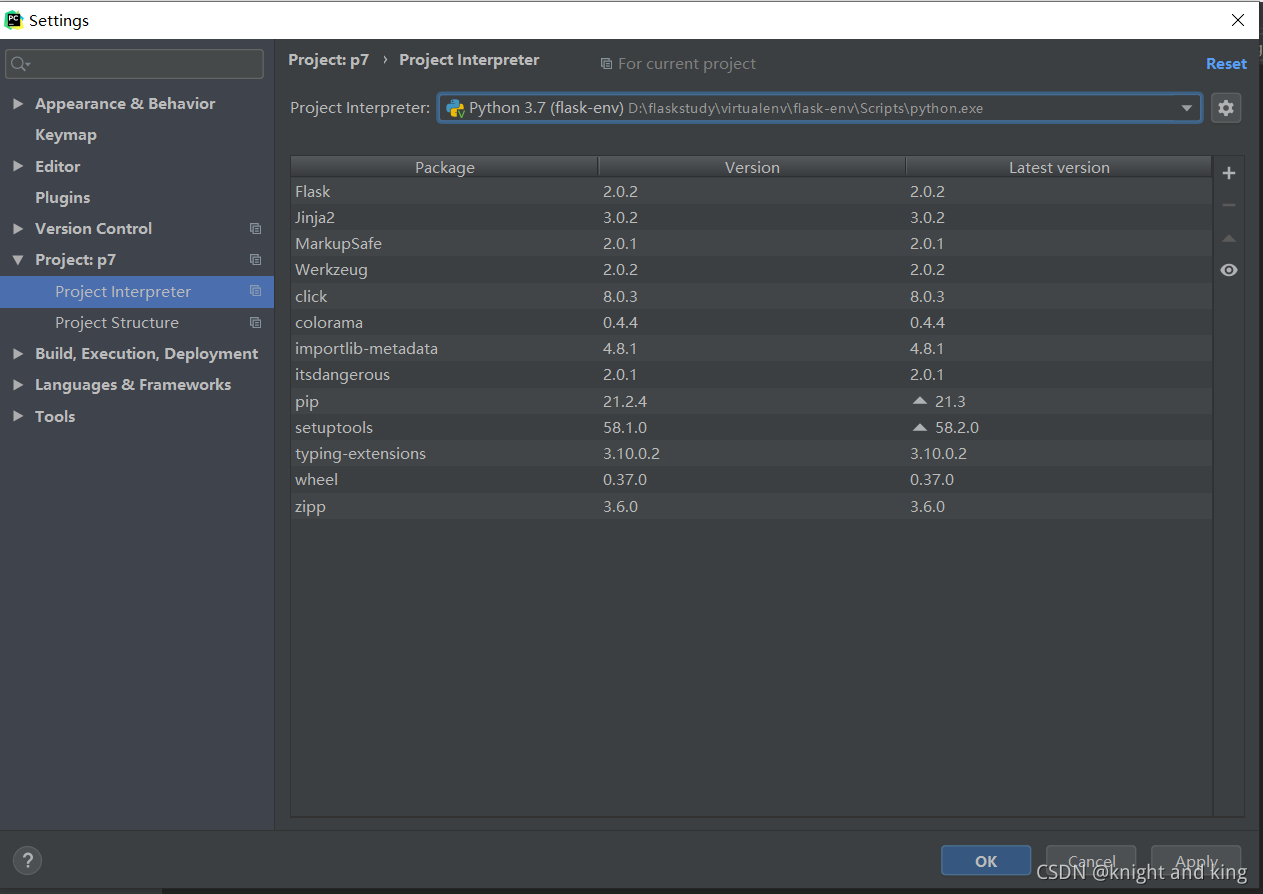
Task: Select the itsdangerous package row
Action: [751, 375]
